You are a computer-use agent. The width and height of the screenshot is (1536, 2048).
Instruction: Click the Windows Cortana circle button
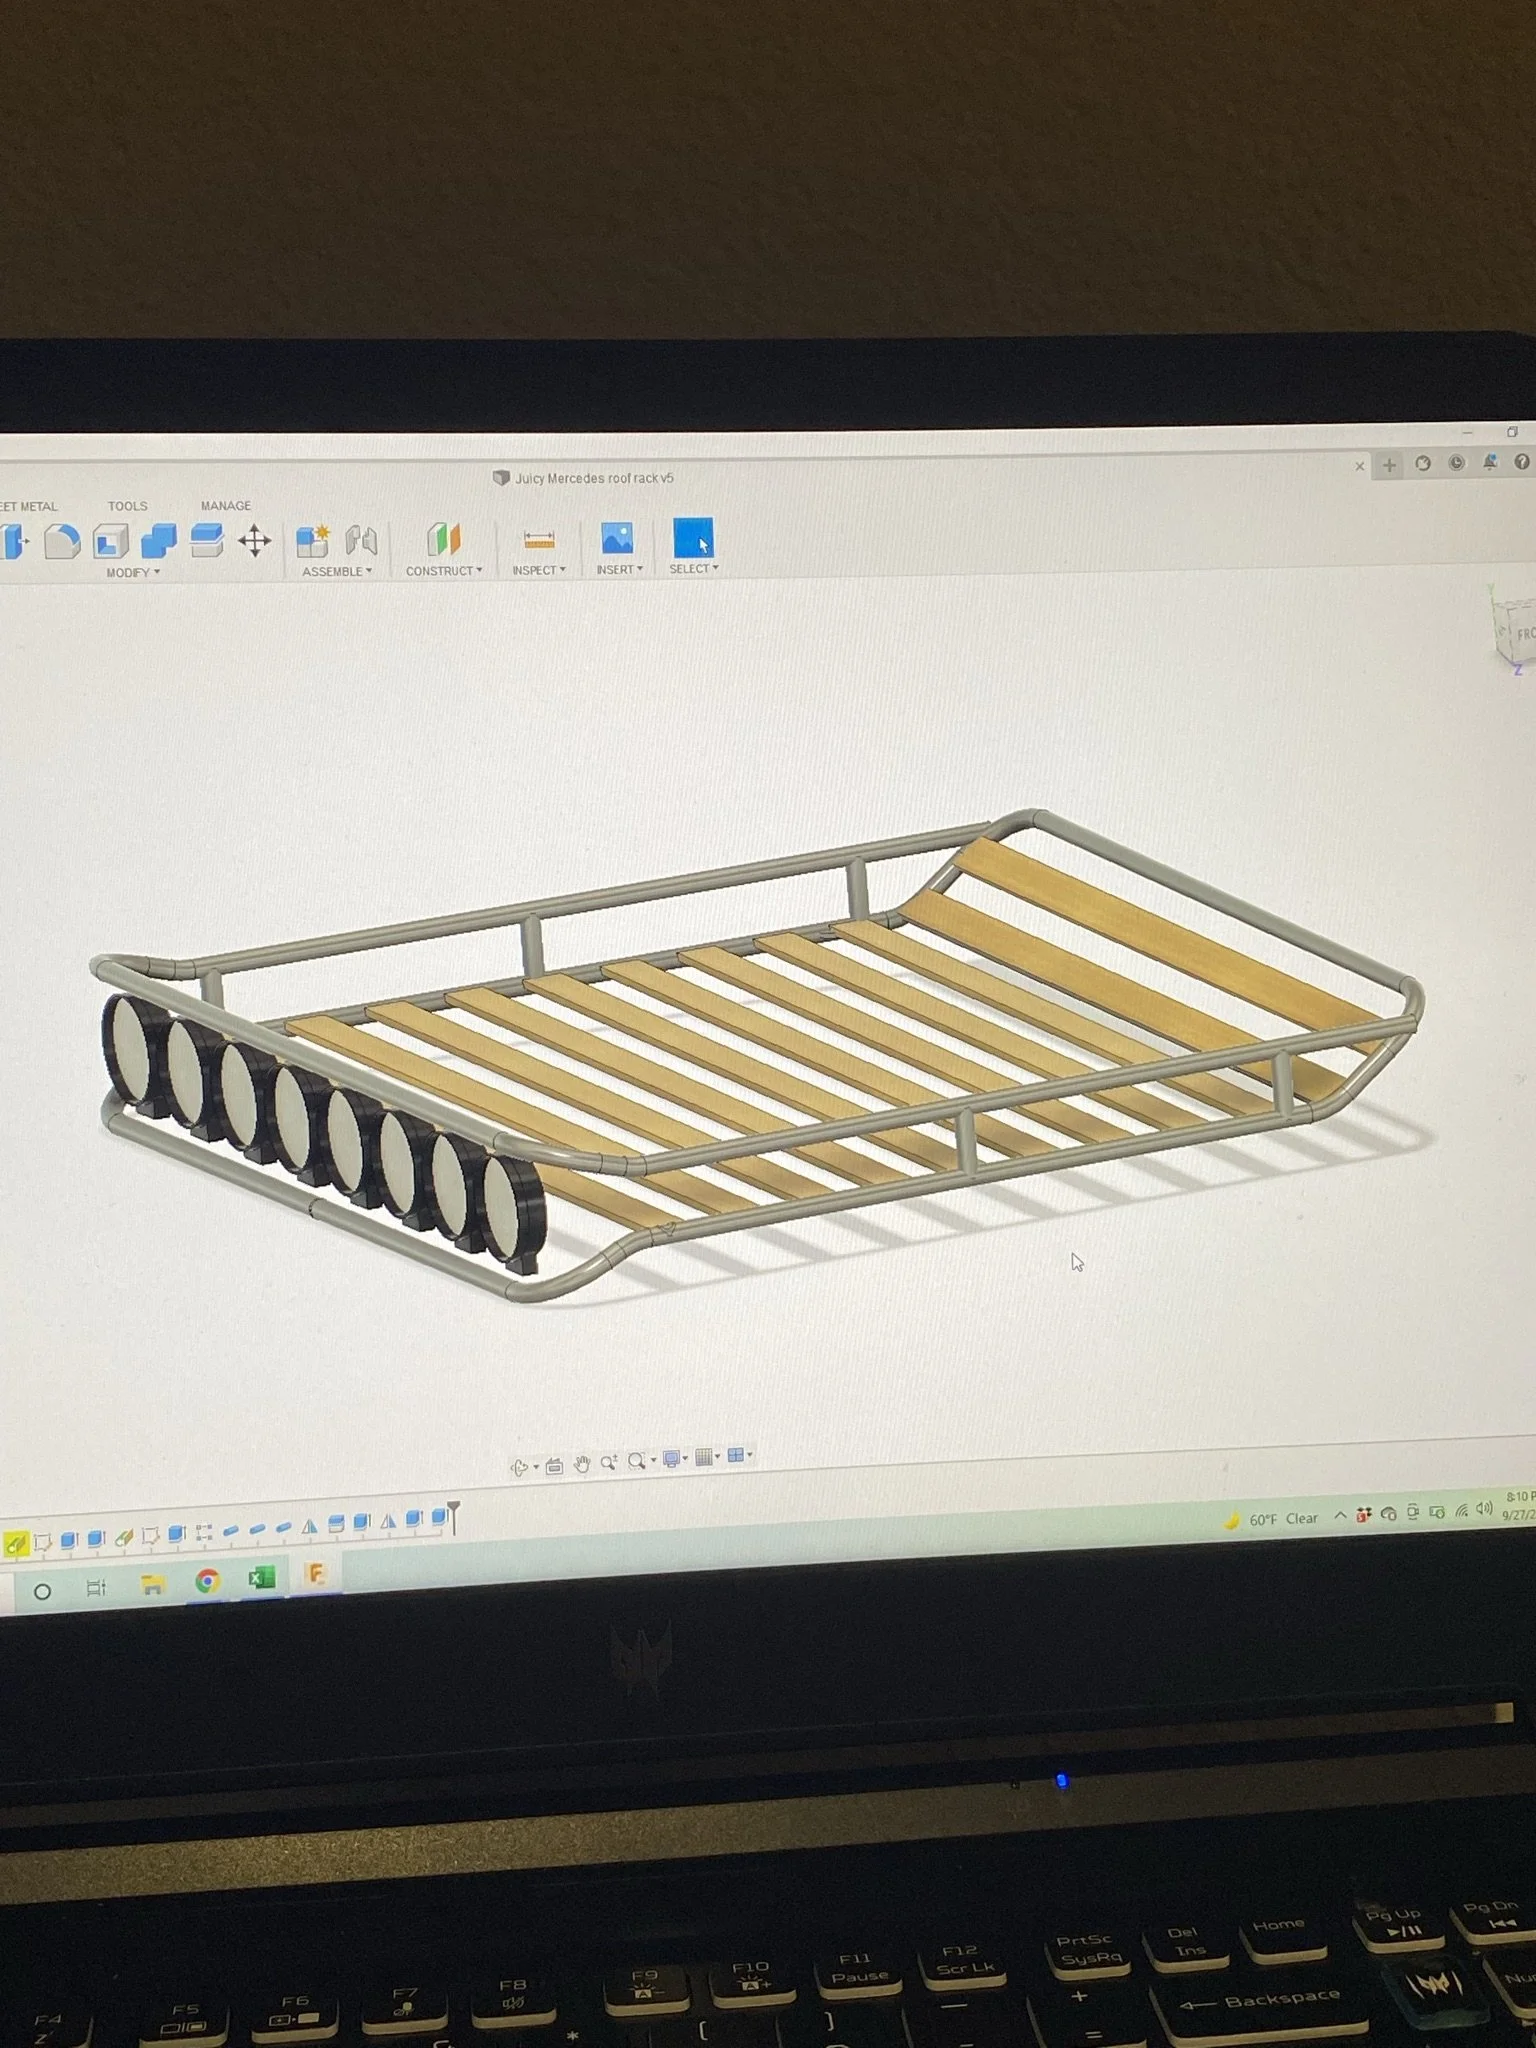point(42,1591)
